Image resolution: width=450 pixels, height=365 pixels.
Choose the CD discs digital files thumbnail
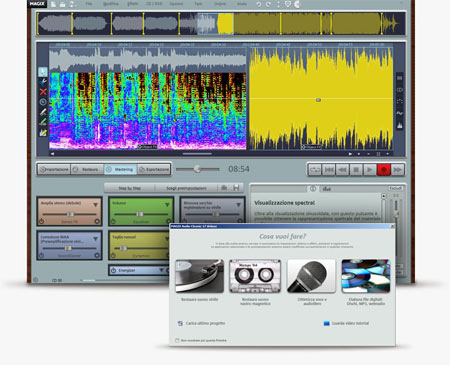click(366, 276)
